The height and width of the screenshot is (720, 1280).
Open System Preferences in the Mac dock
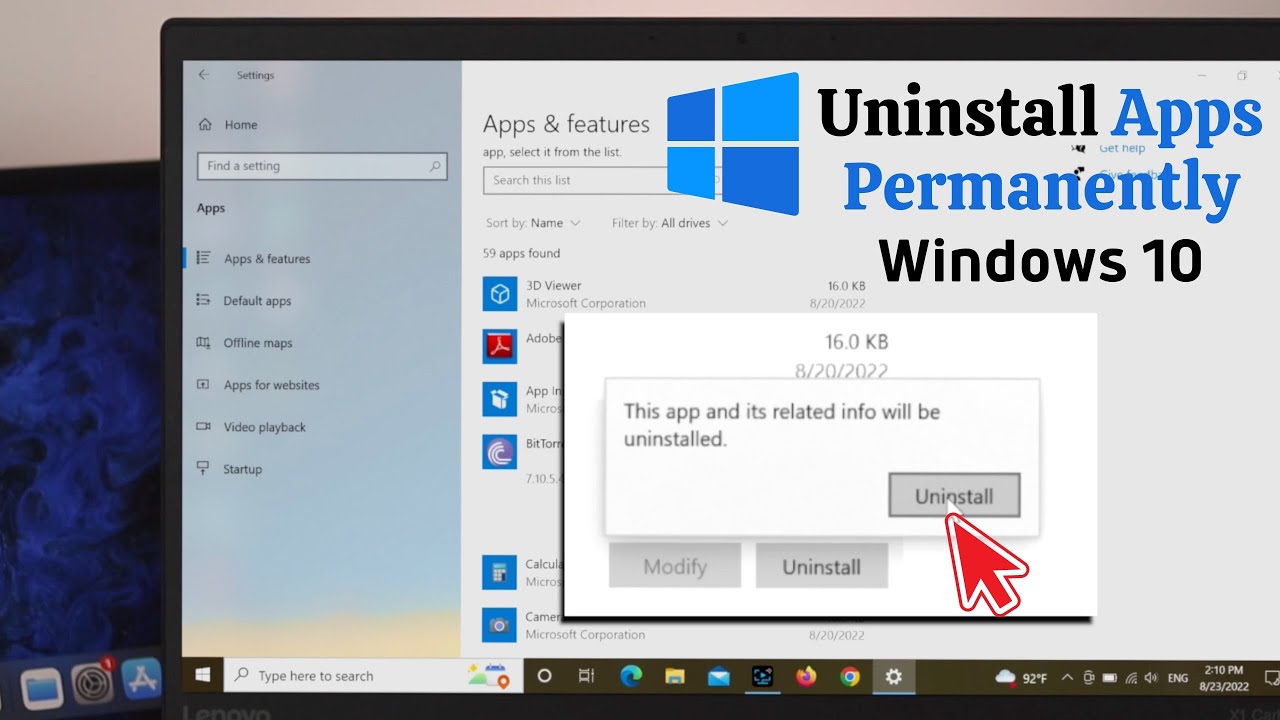pos(92,683)
